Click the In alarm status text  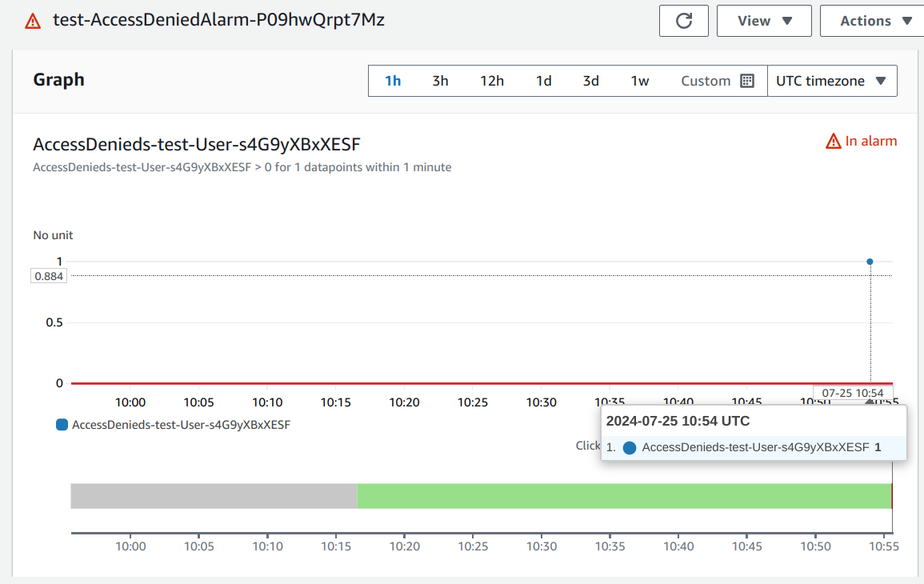(871, 142)
